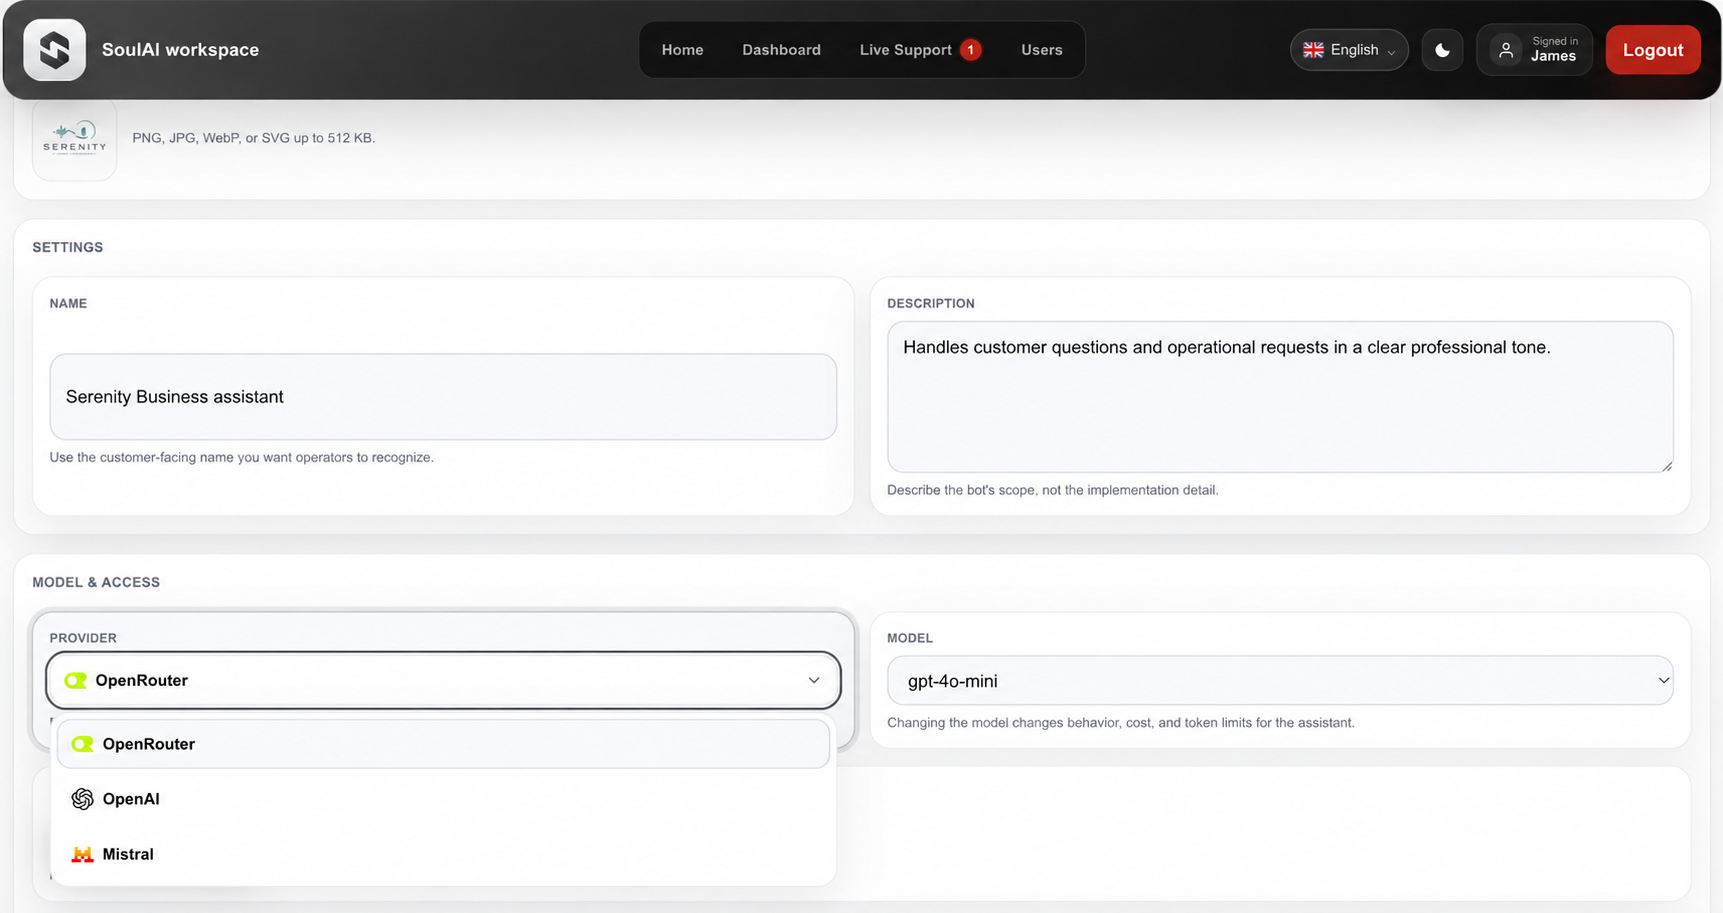Viewport: 1723px width, 913px height.
Task: Click the Logout button
Action: 1653,50
